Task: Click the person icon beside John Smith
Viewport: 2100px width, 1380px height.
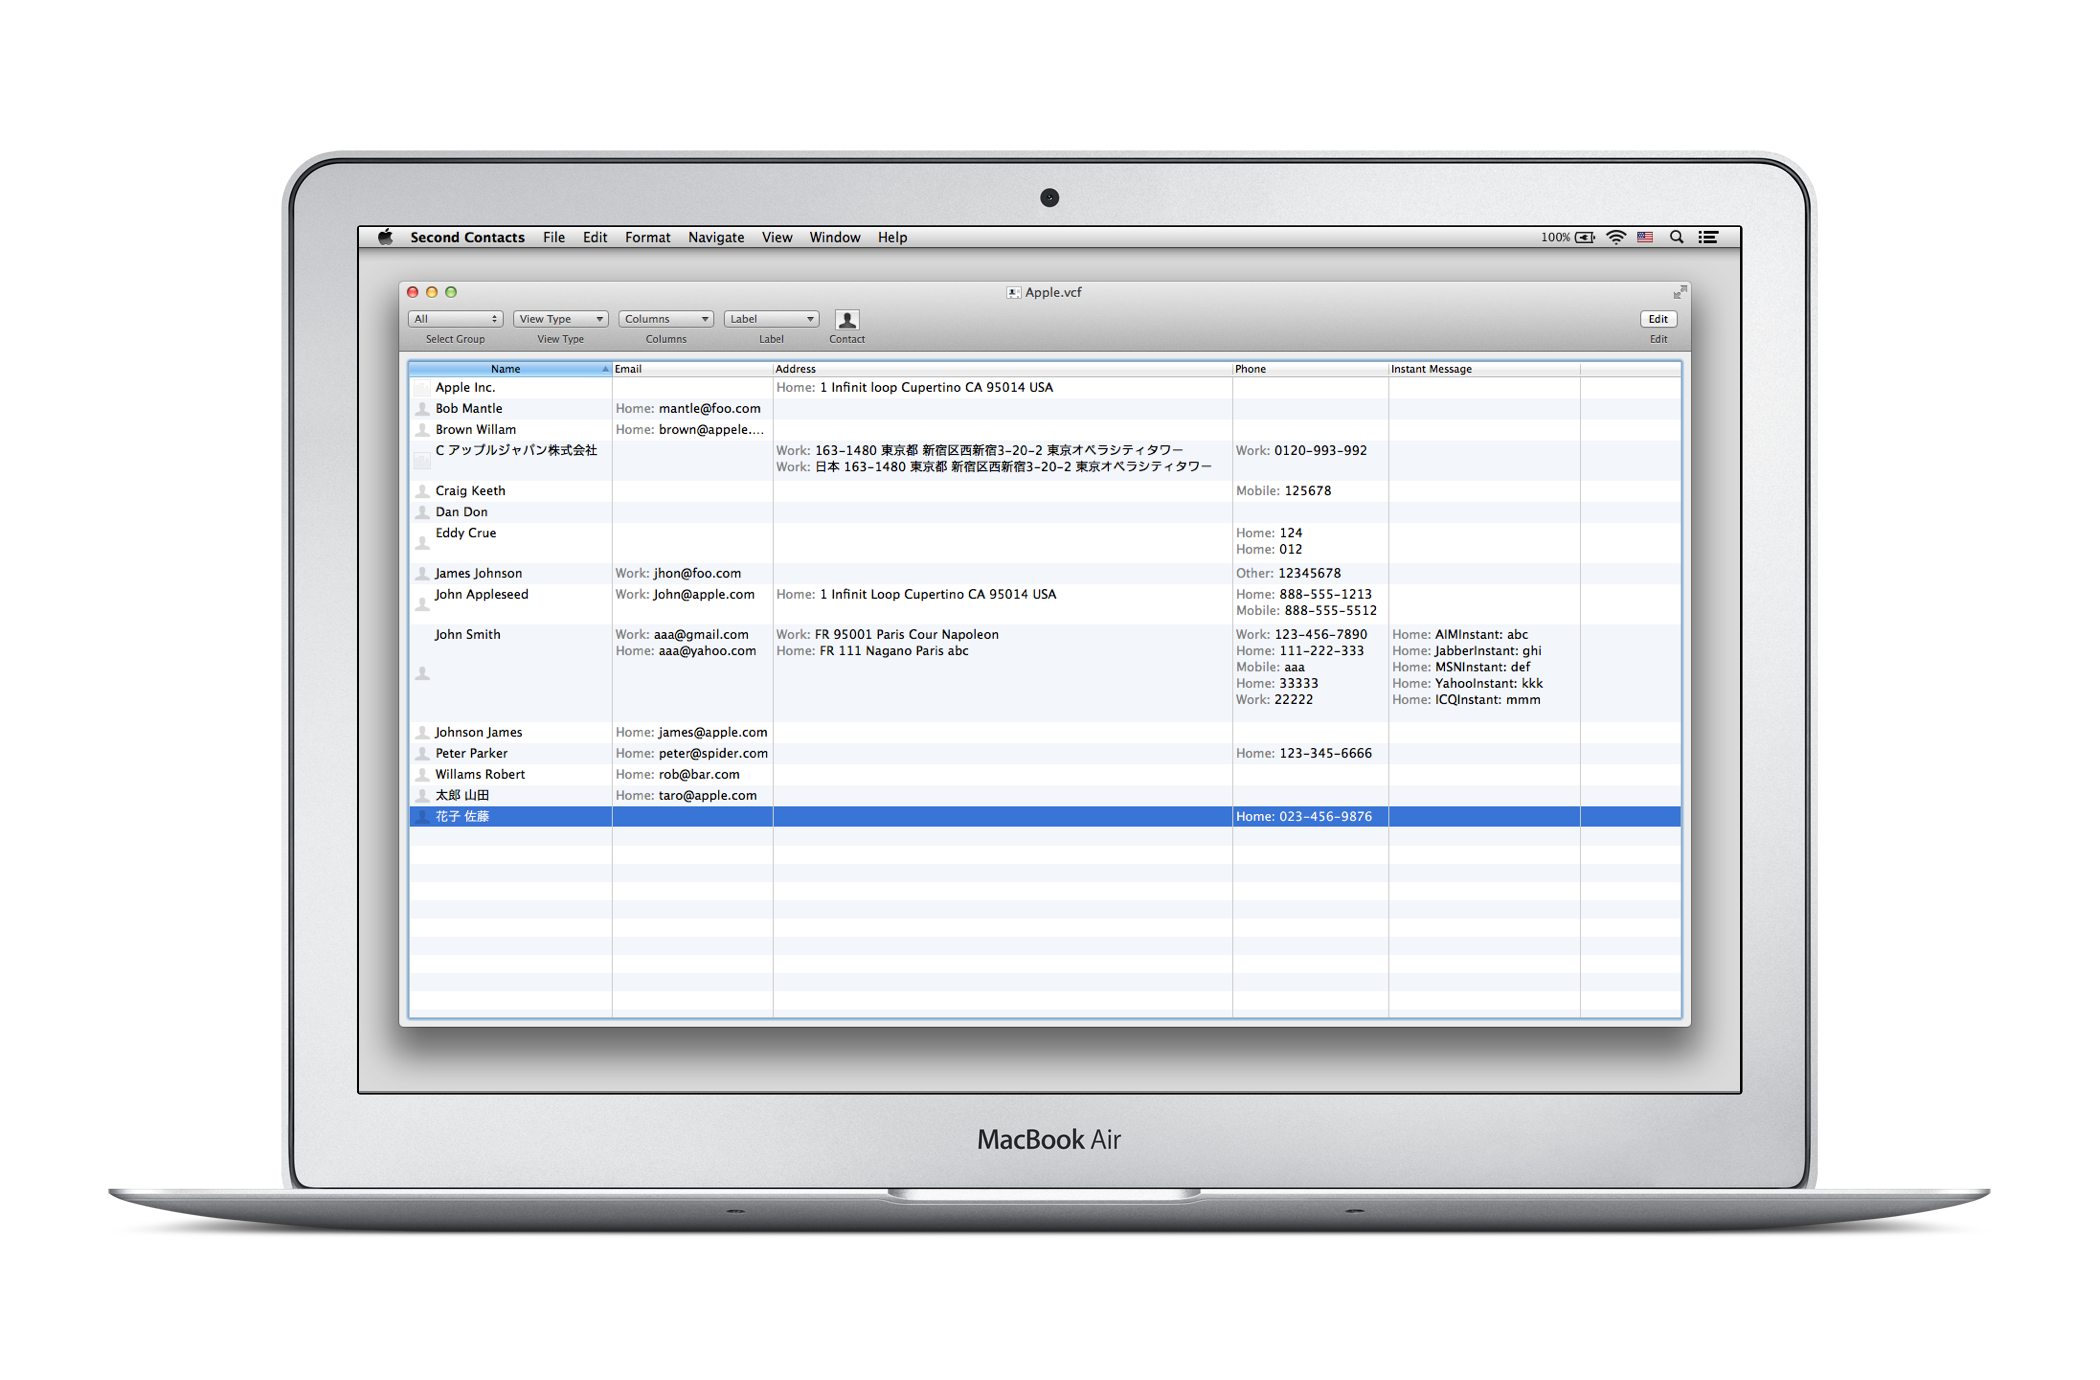Action: [x=422, y=673]
